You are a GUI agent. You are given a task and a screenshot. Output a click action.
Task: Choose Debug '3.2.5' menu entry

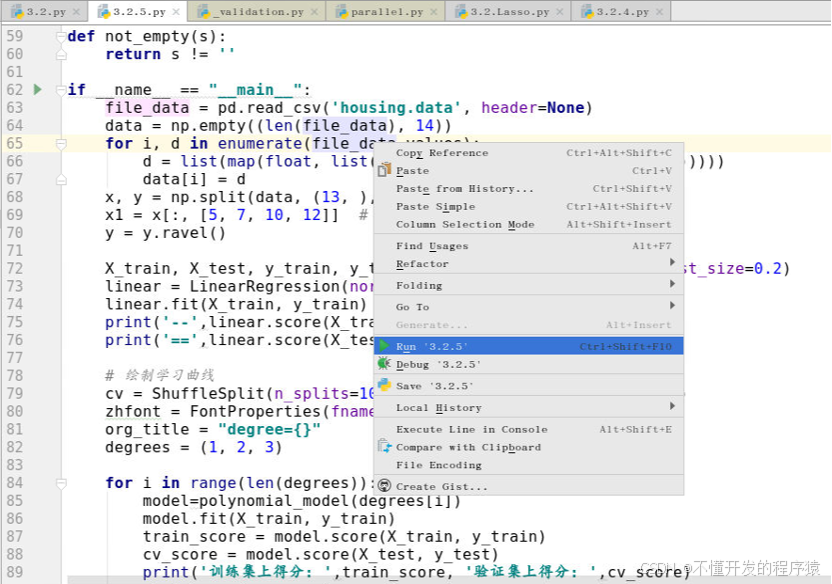coord(528,364)
